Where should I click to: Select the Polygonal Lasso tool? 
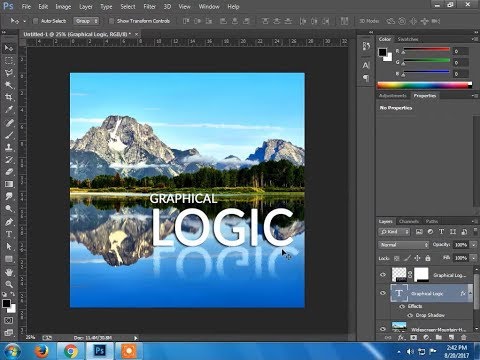(x=9, y=73)
